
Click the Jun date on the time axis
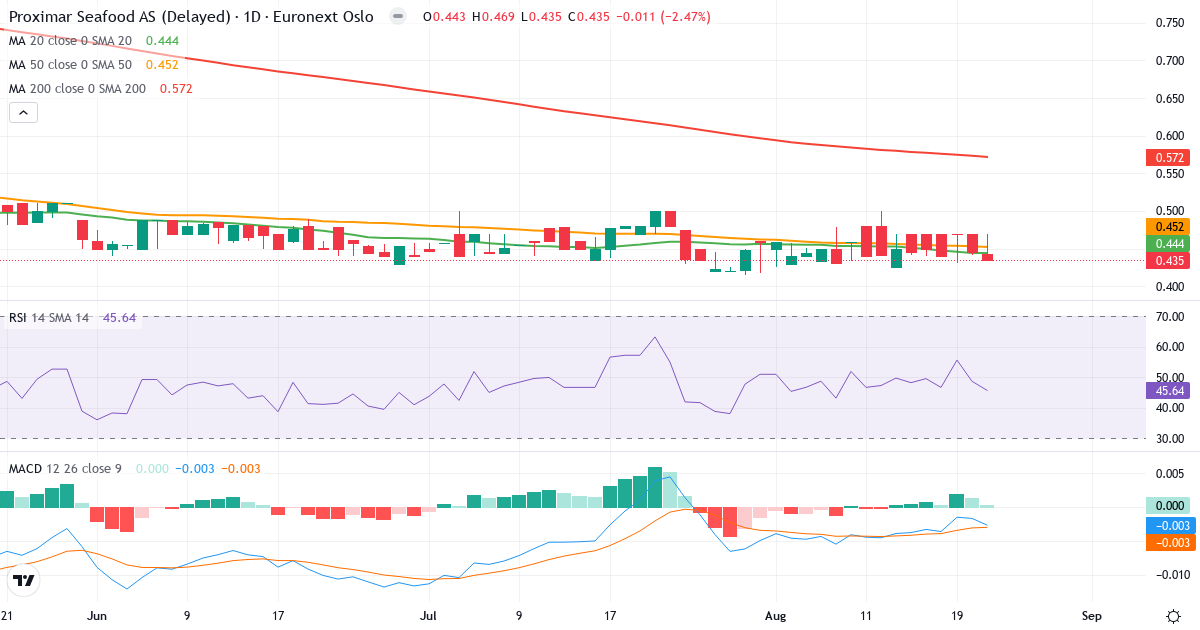point(97,616)
